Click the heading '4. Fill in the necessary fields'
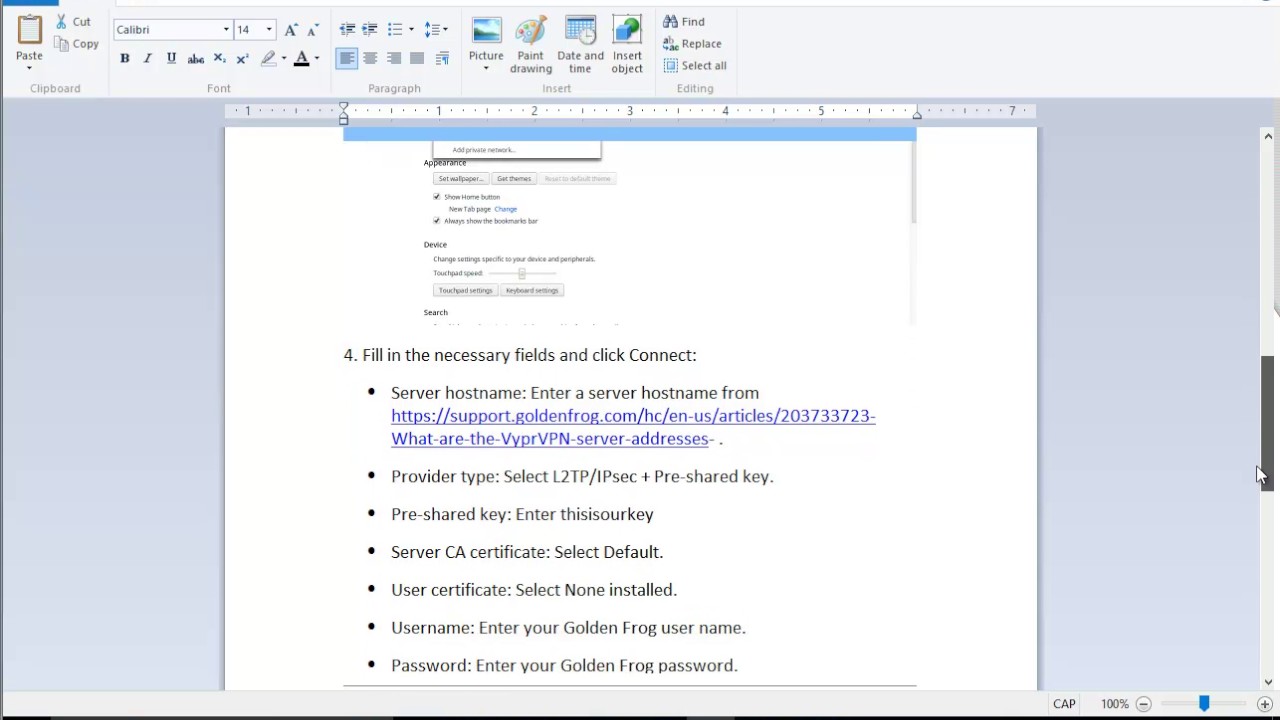1280x720 pixels. tap(520, 355)
